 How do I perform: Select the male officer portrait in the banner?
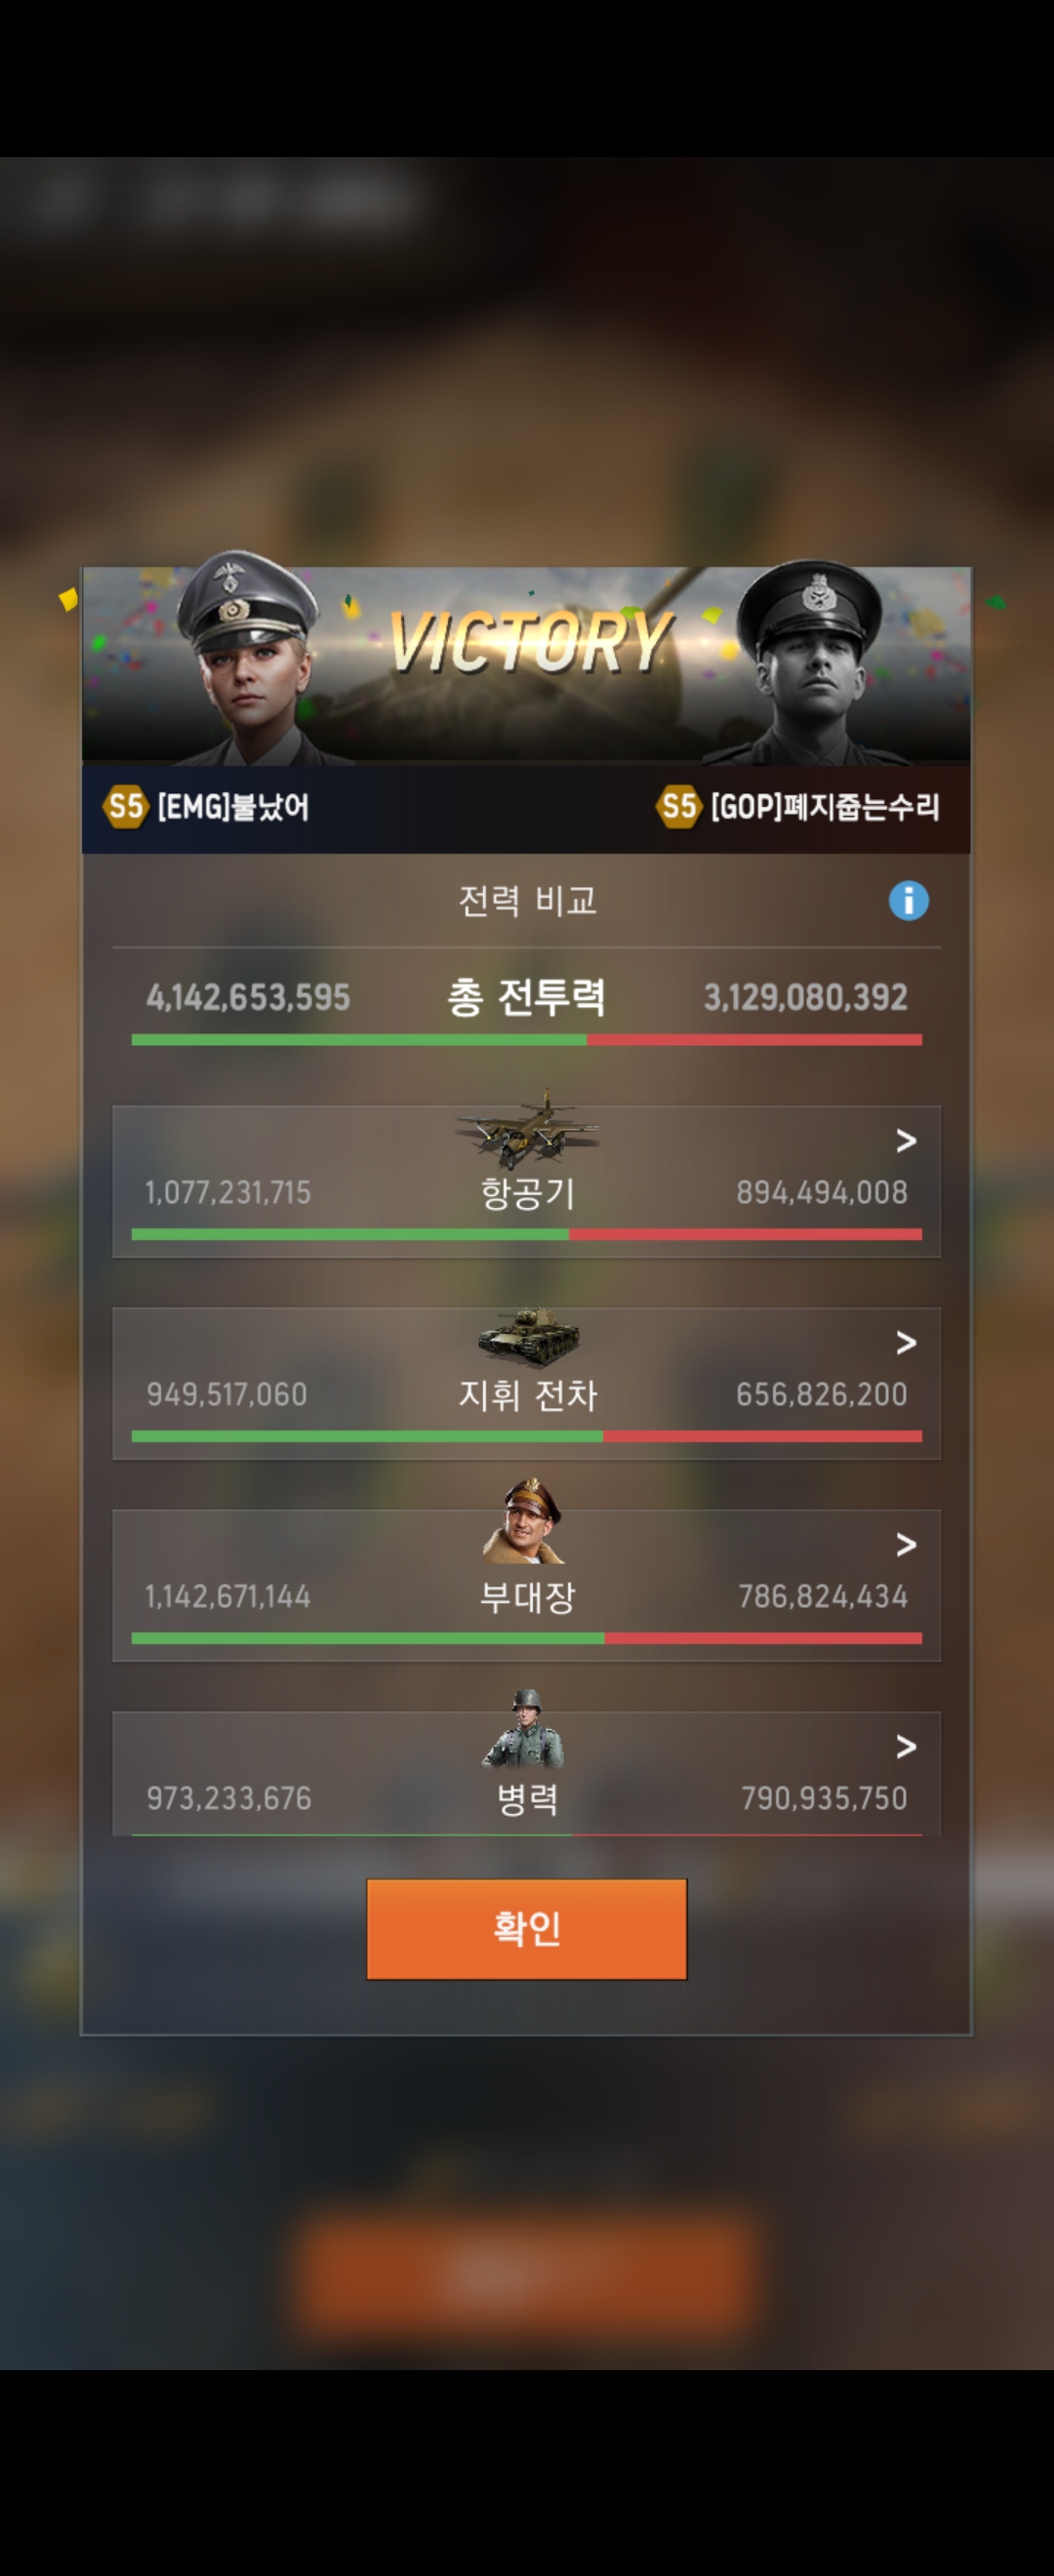tap(806, 662)
